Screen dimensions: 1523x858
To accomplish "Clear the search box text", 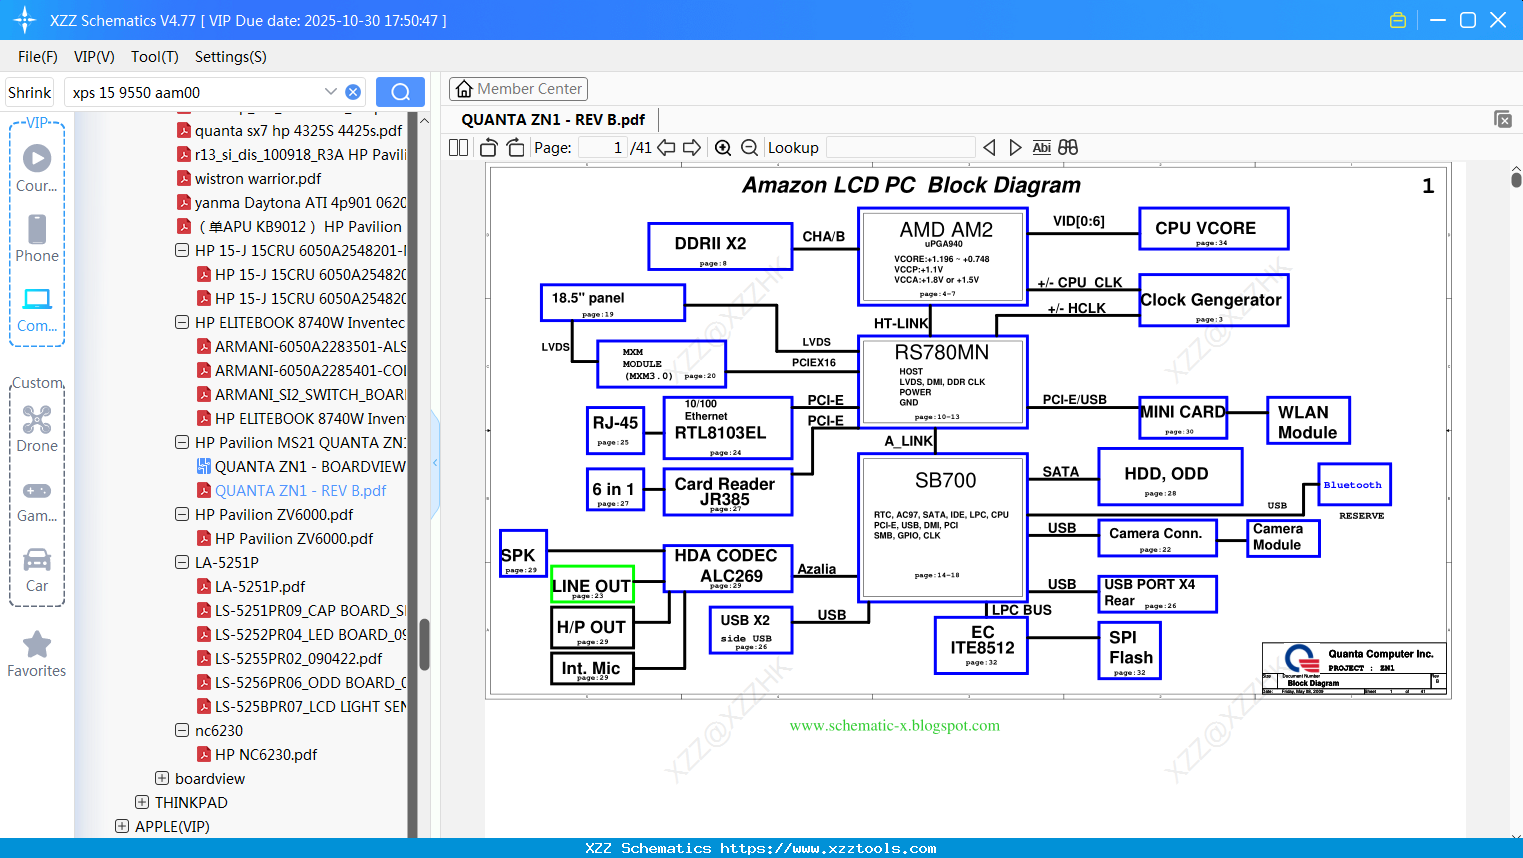I will point(353,92).
